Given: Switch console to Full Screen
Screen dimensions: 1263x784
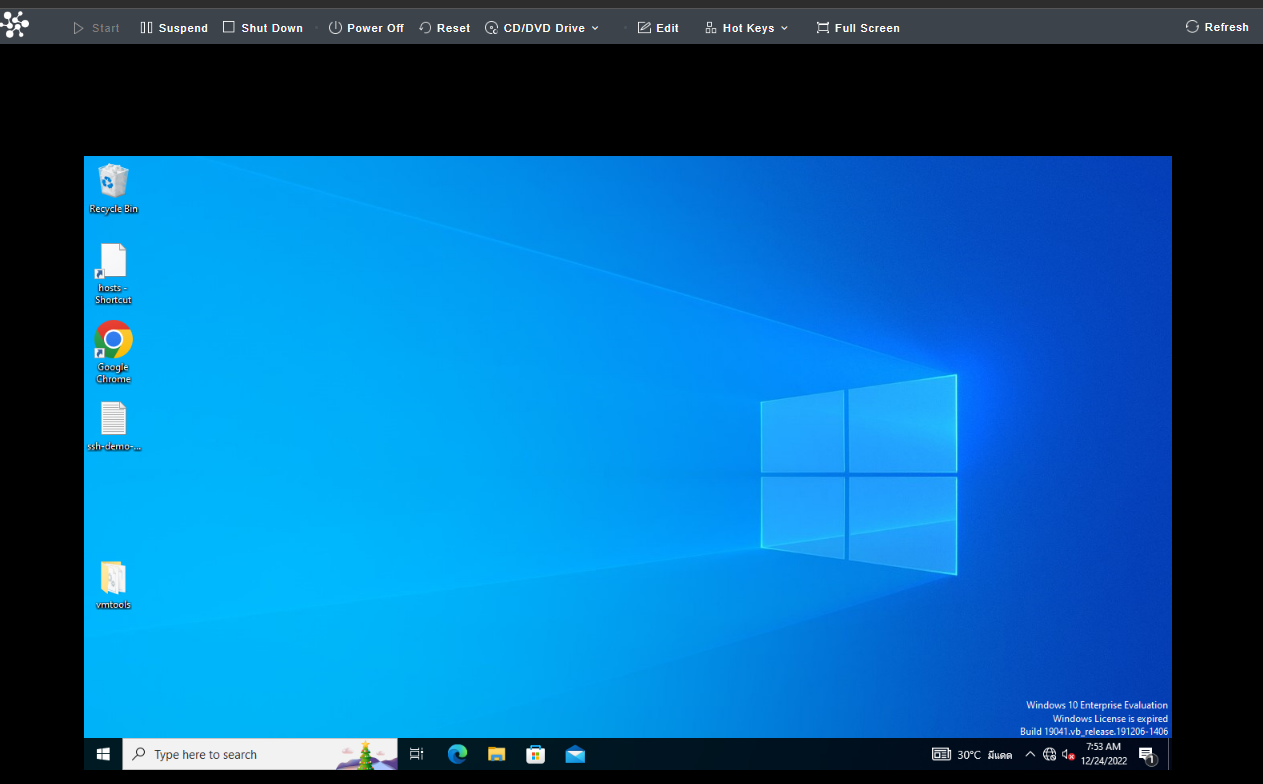Looking at the screenshot, I should coord(858,28).
